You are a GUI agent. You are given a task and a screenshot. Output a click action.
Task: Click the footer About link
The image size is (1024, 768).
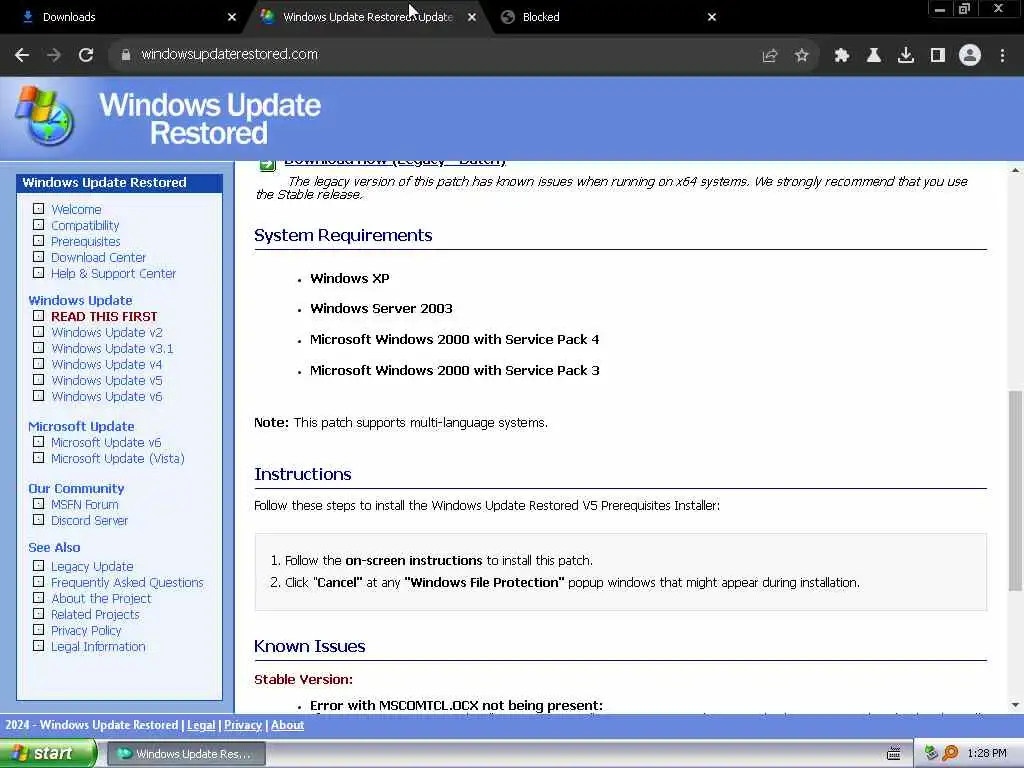287,725
